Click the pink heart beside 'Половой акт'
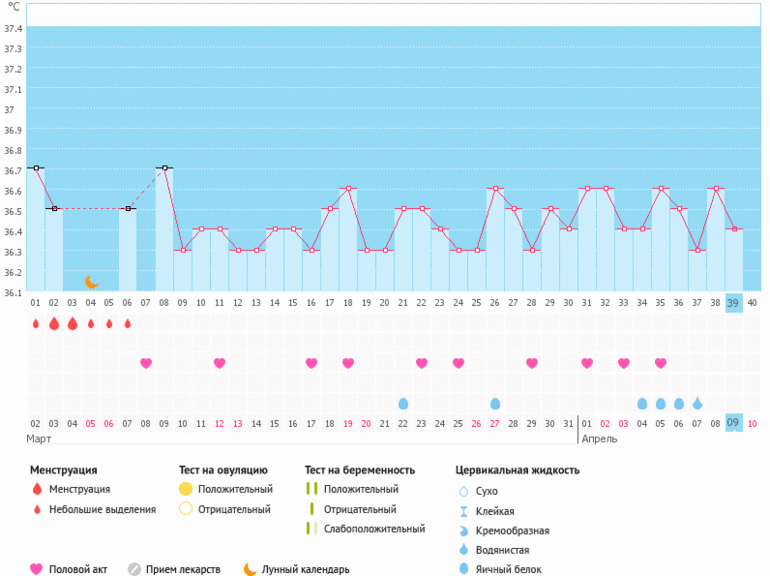The width and height of the screenshot is (770, 576). pyautogui.click(x=37, y=569)
